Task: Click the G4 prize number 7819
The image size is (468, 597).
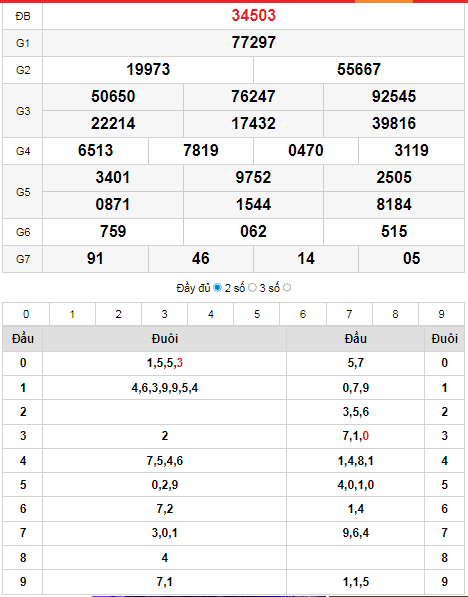Action: coord(201,151)
